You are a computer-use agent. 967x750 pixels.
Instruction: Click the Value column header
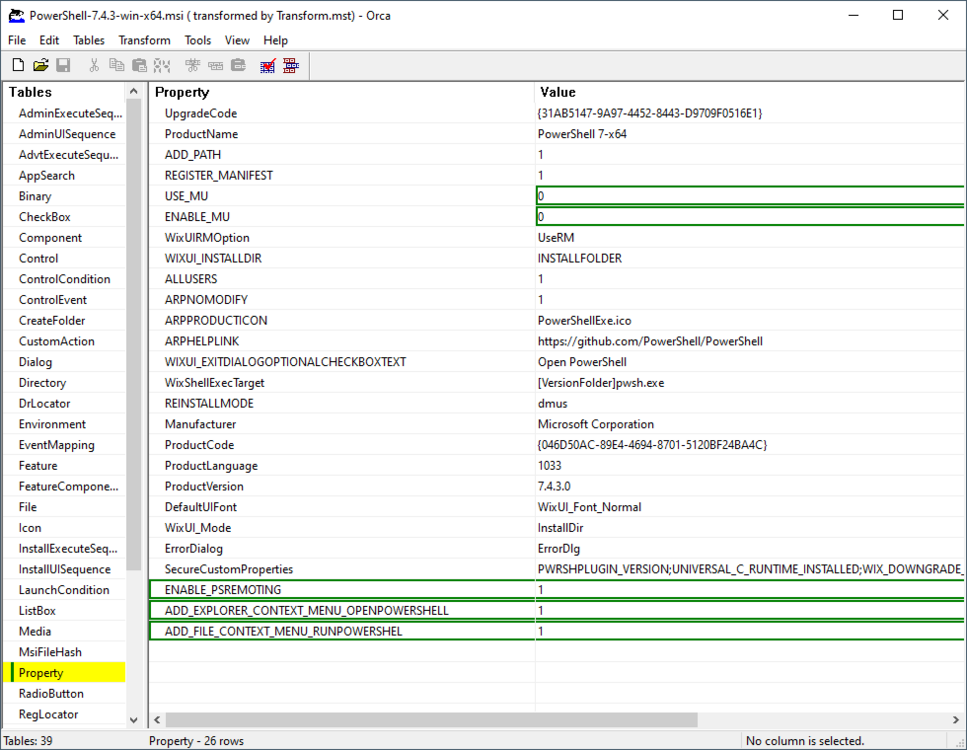pos(750,92)
